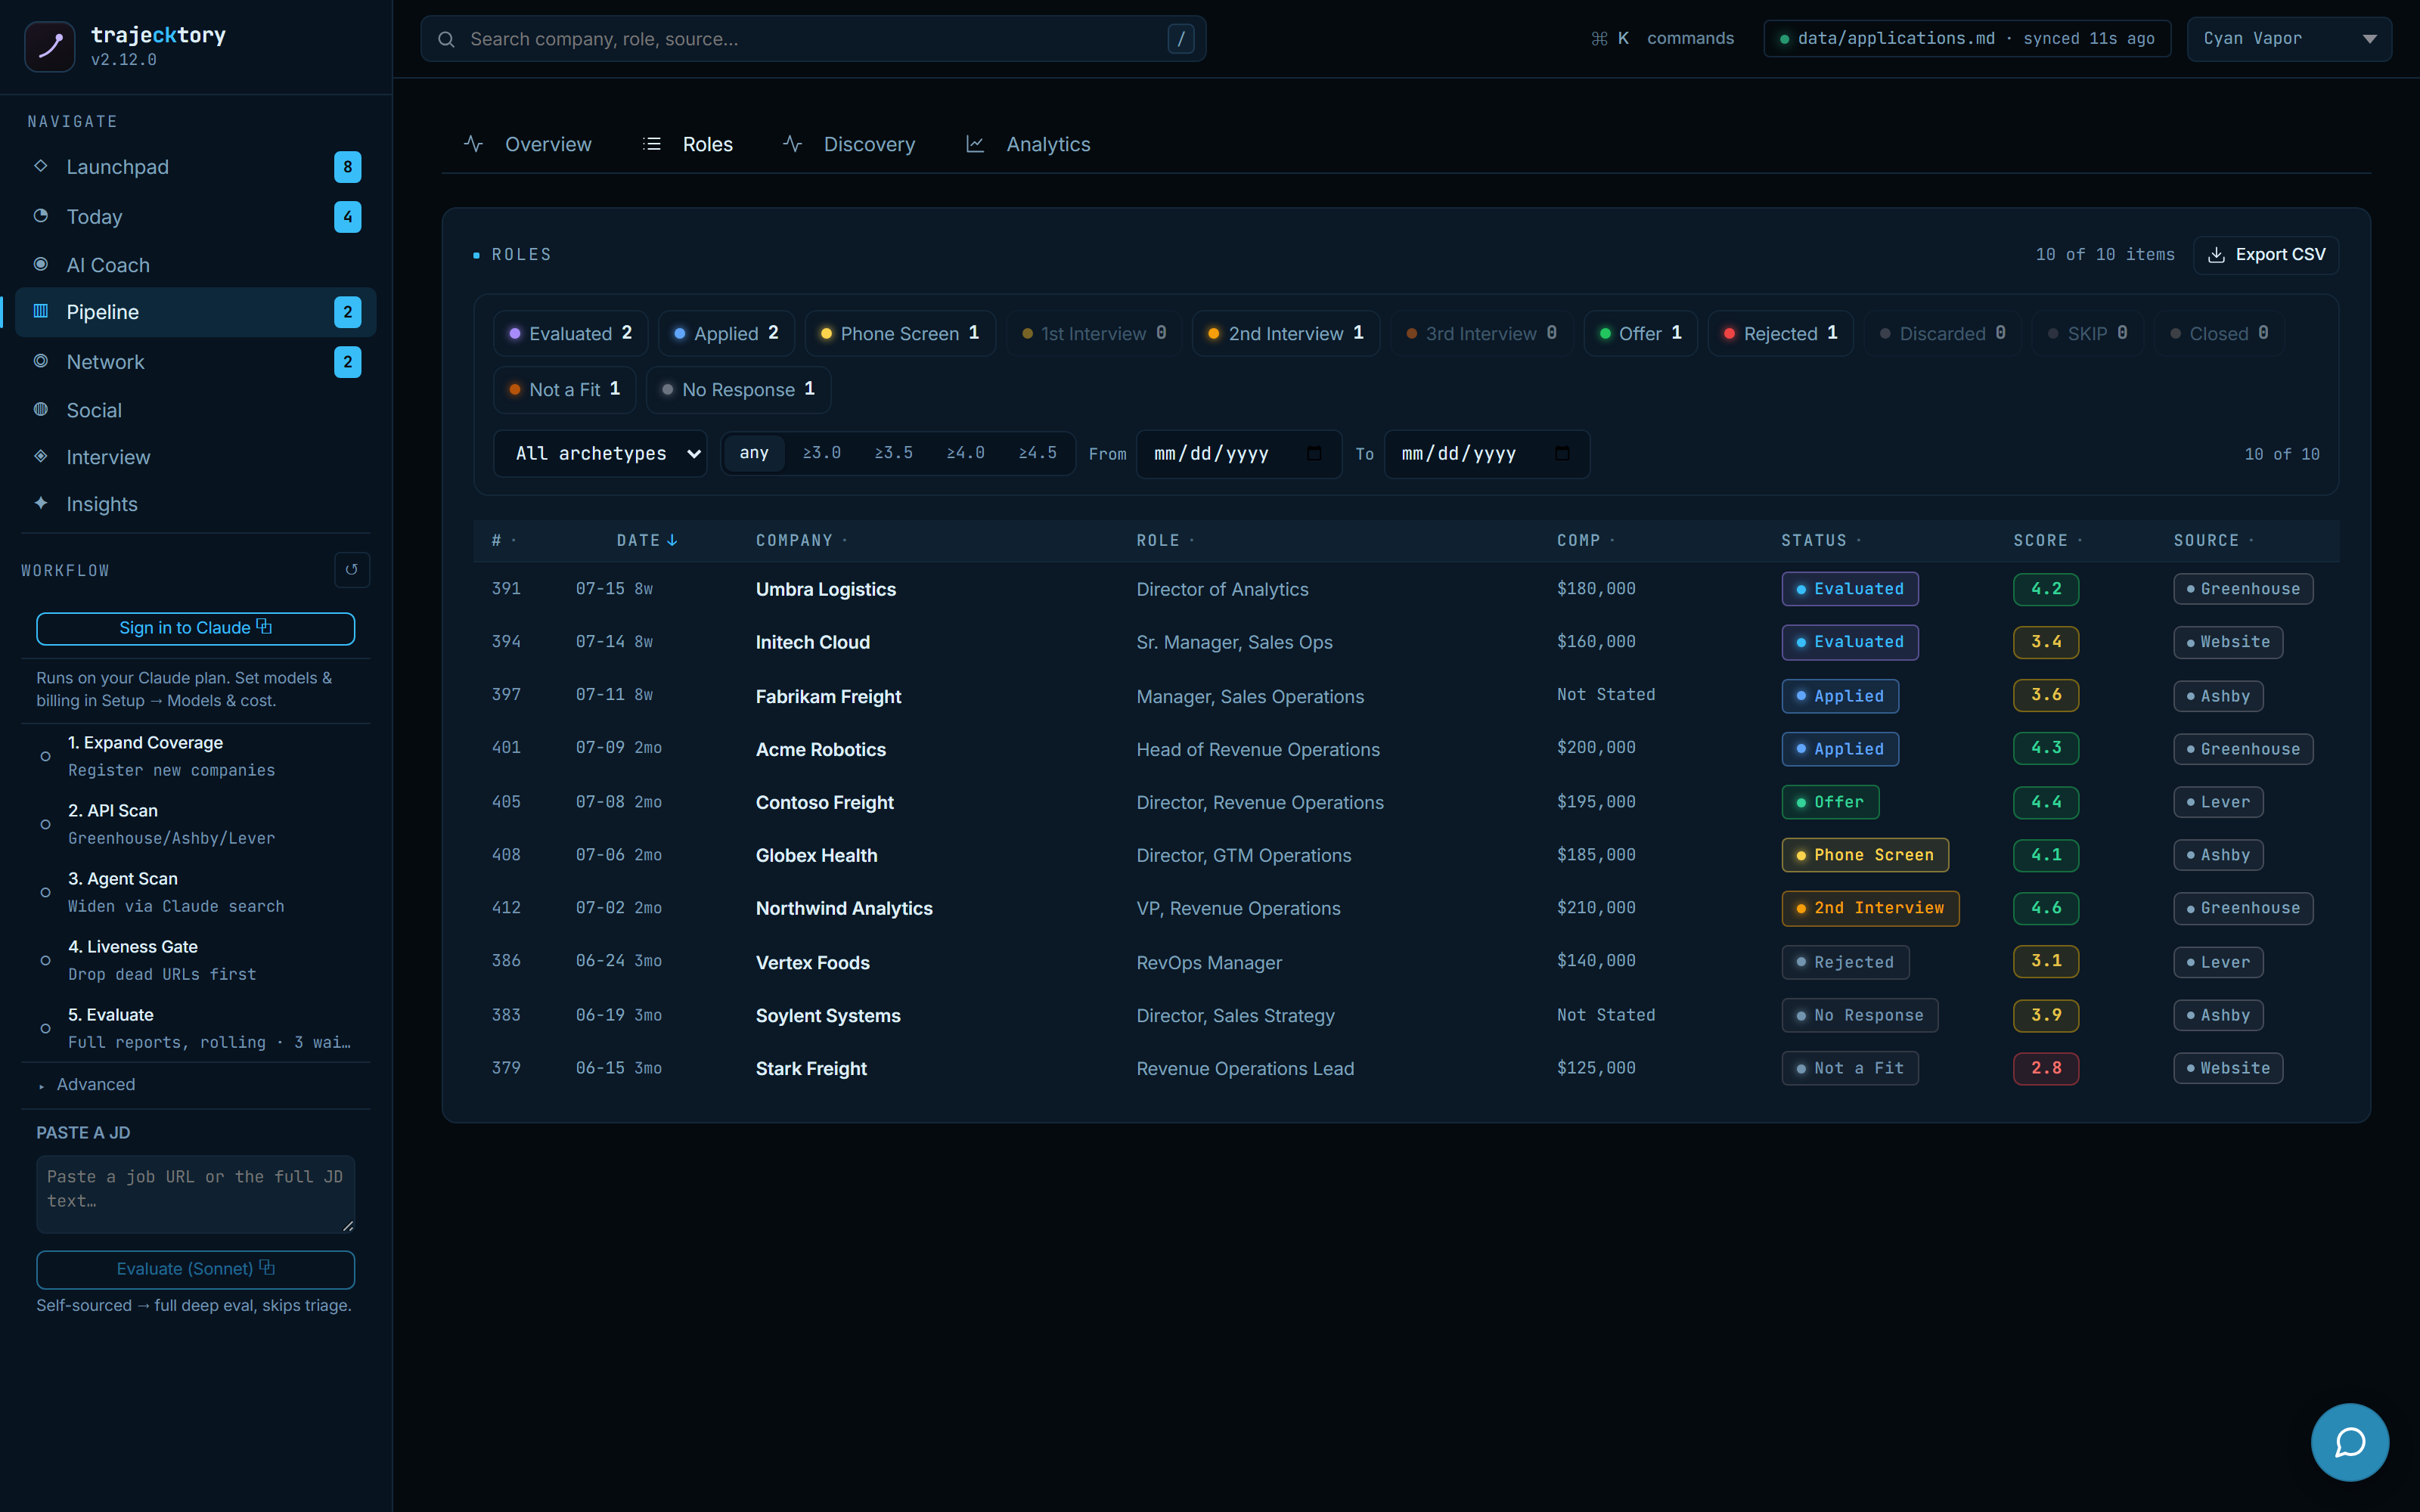This screenshot has width=2420, height=1512.
Task: Sort by the COMP column header
Action: (x=1586, y=540)
